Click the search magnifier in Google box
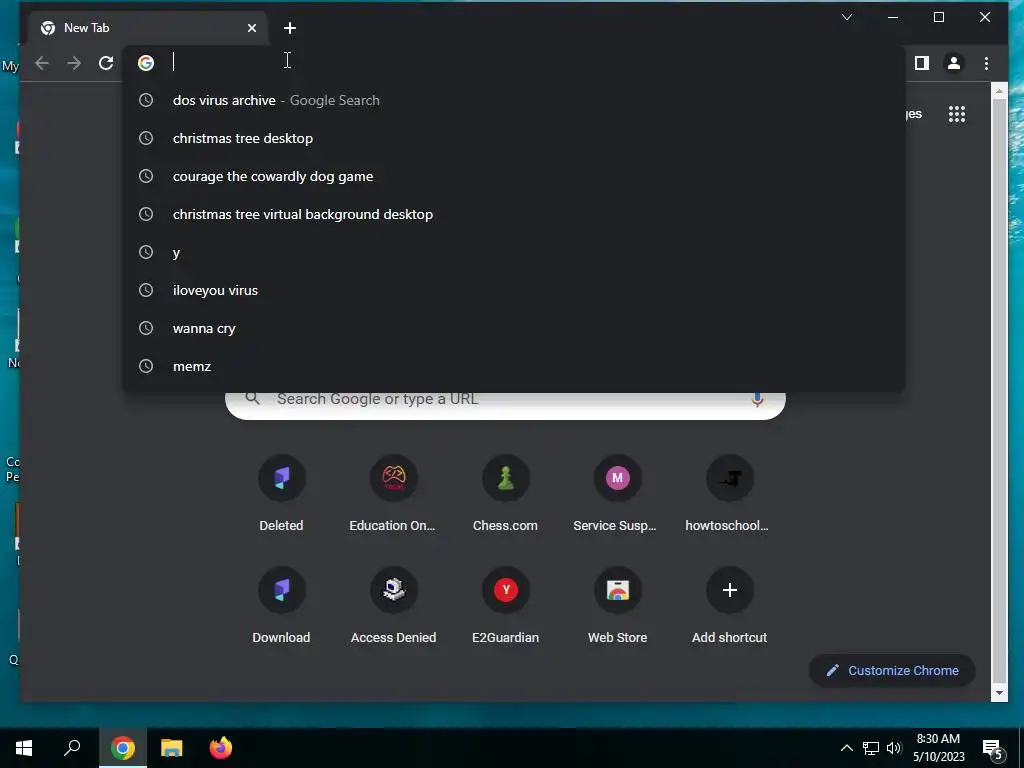The width and height of the screenshot is (1024, 768). tap(252, 398)
